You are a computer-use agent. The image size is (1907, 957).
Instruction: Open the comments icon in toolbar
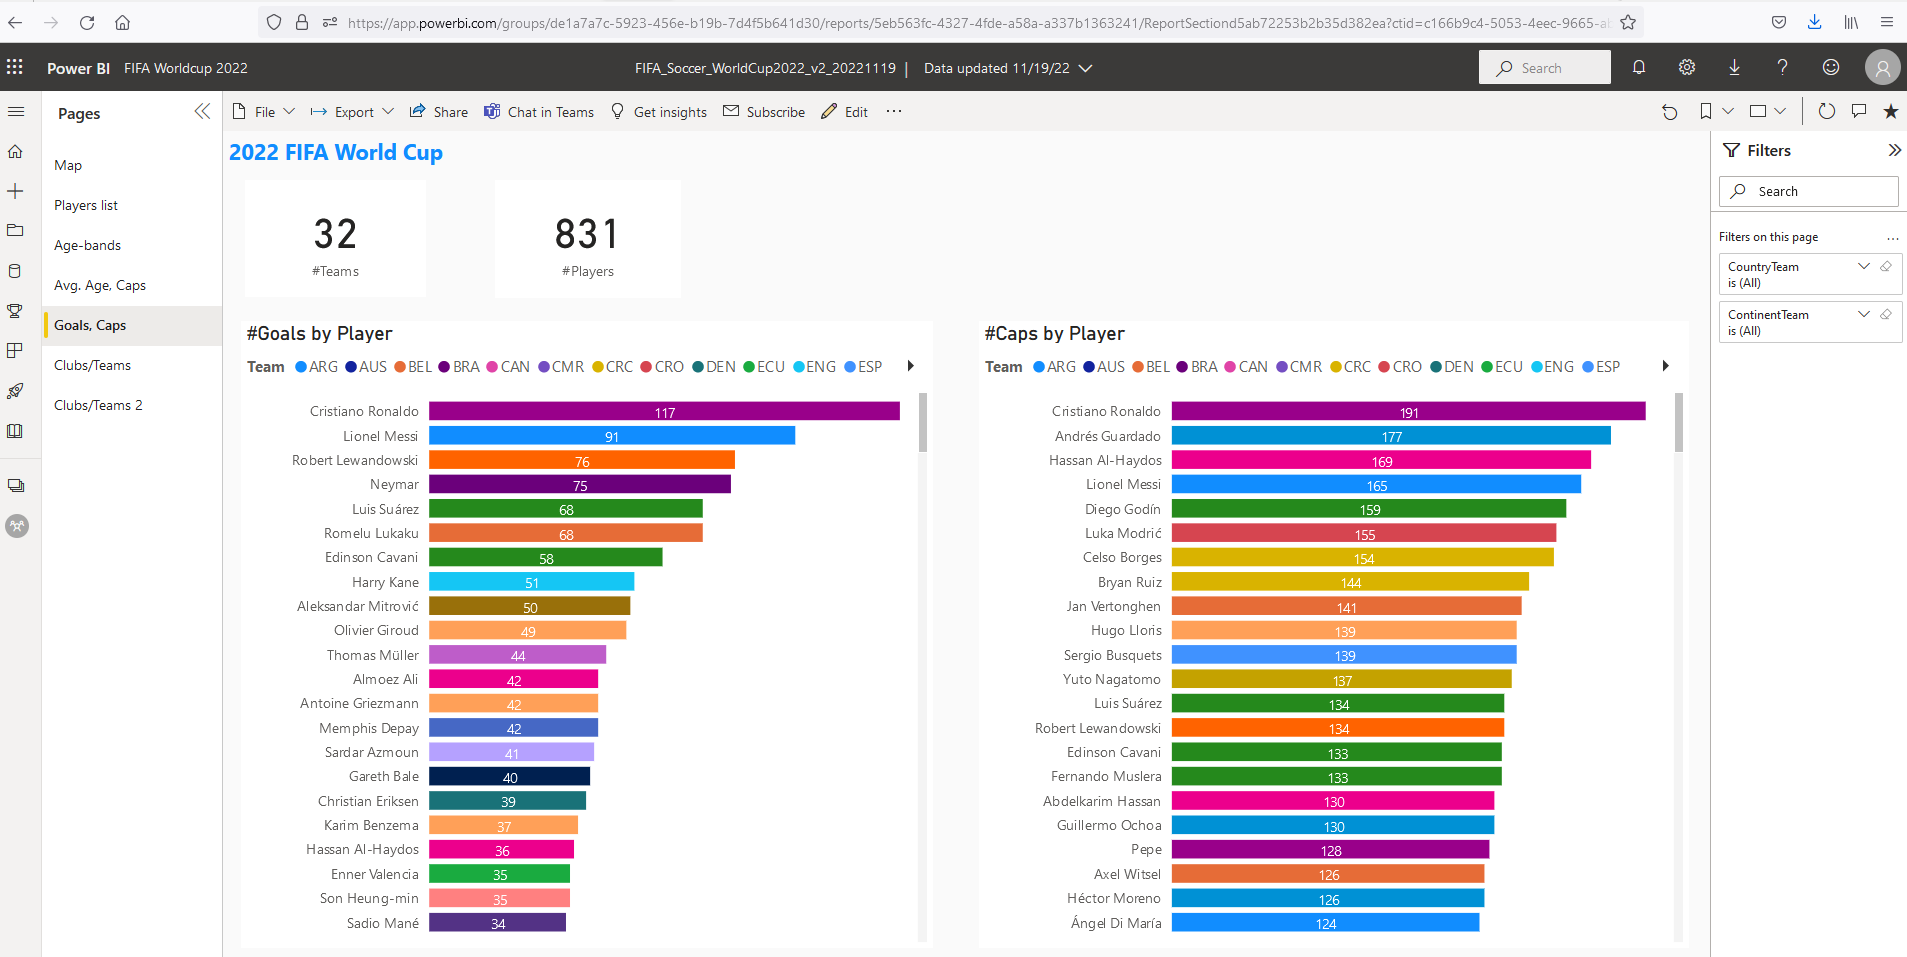coord(1859,111)
